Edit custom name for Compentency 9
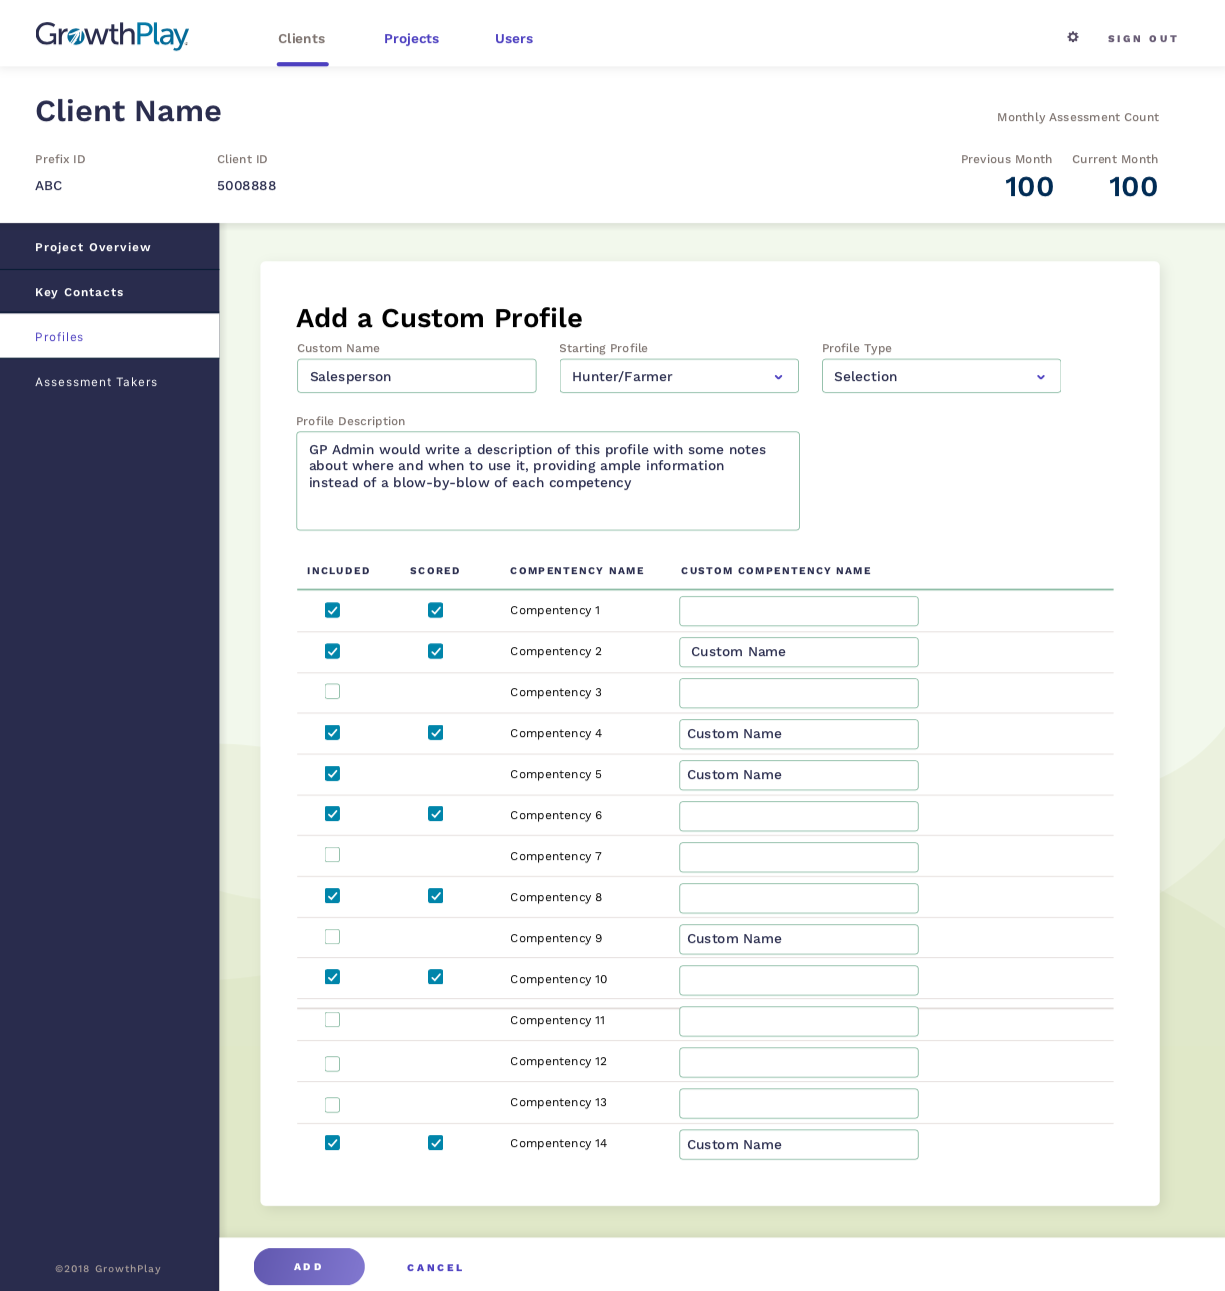 click(x=799, y=939)
